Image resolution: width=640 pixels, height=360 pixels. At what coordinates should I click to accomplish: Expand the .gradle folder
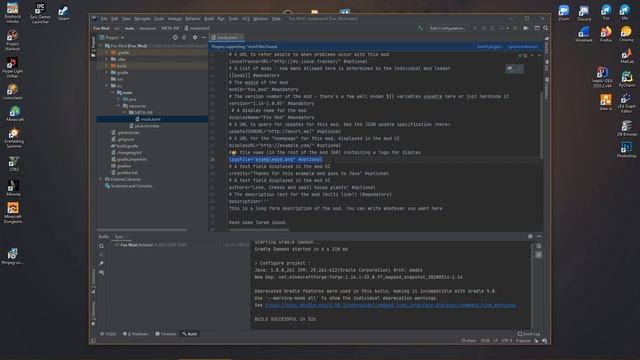point(107,53)
